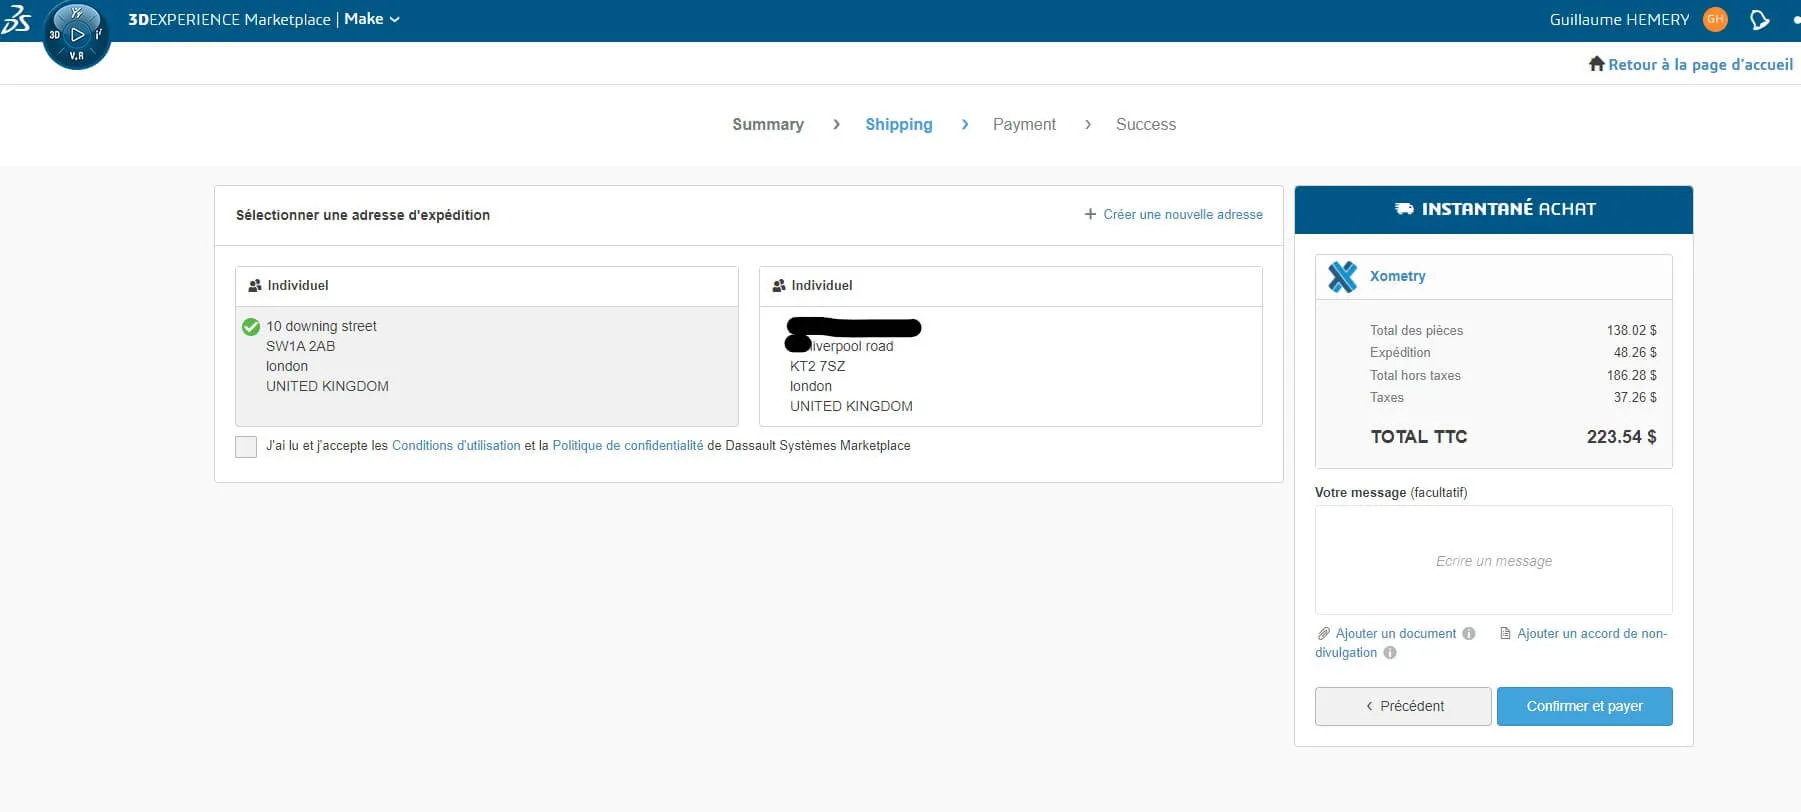Select the Liverpool road address card
Image resolution: width=1801 pixels, height=812 pixels.
[x=1010, y=366]
